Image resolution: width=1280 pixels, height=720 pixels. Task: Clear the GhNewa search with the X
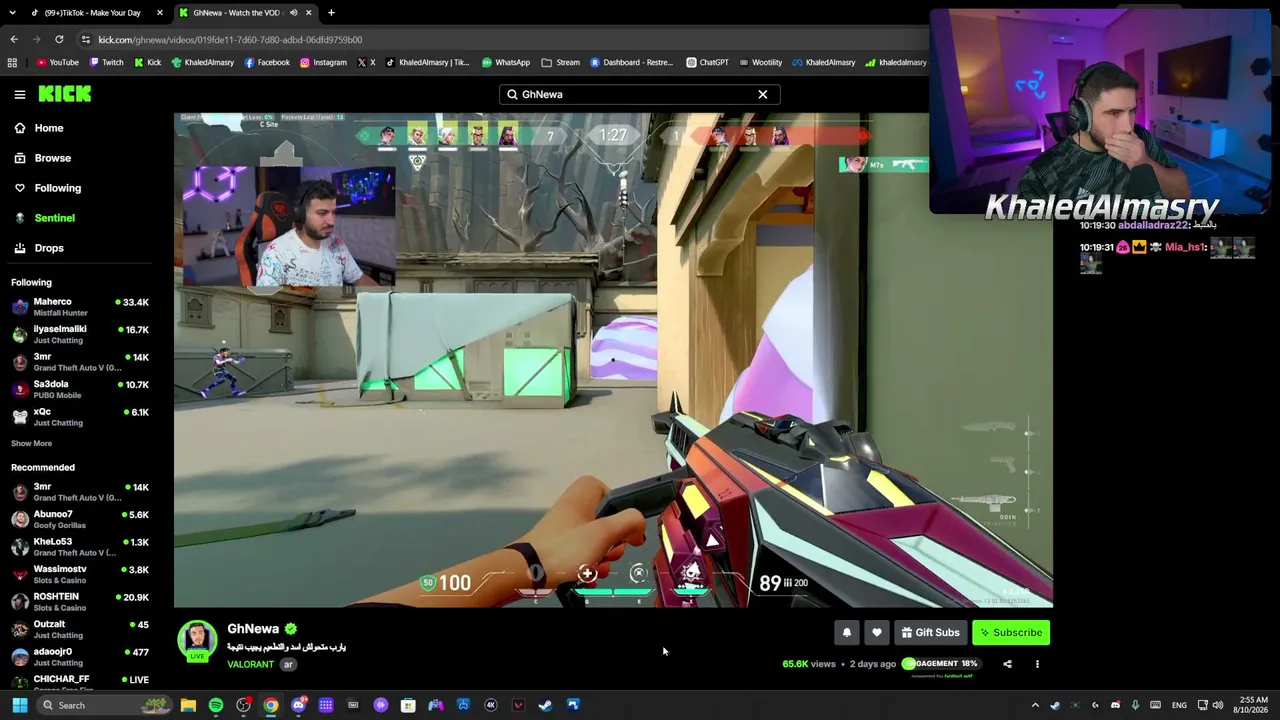pyautogui.click(x=763, y=94)
